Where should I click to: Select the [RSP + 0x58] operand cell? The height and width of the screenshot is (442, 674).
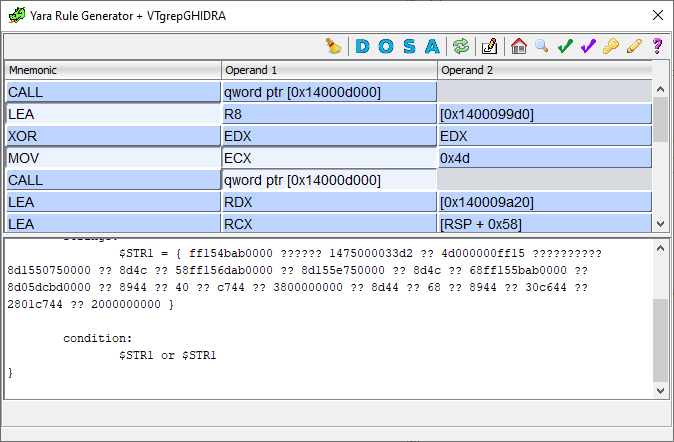click(x=545, y=223)
